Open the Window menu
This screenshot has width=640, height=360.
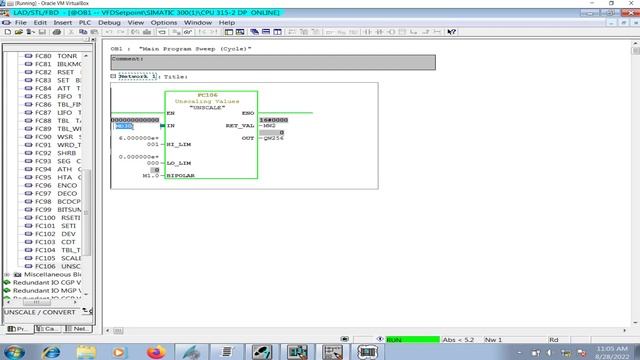pyautogui.click(x=198, y=22)
